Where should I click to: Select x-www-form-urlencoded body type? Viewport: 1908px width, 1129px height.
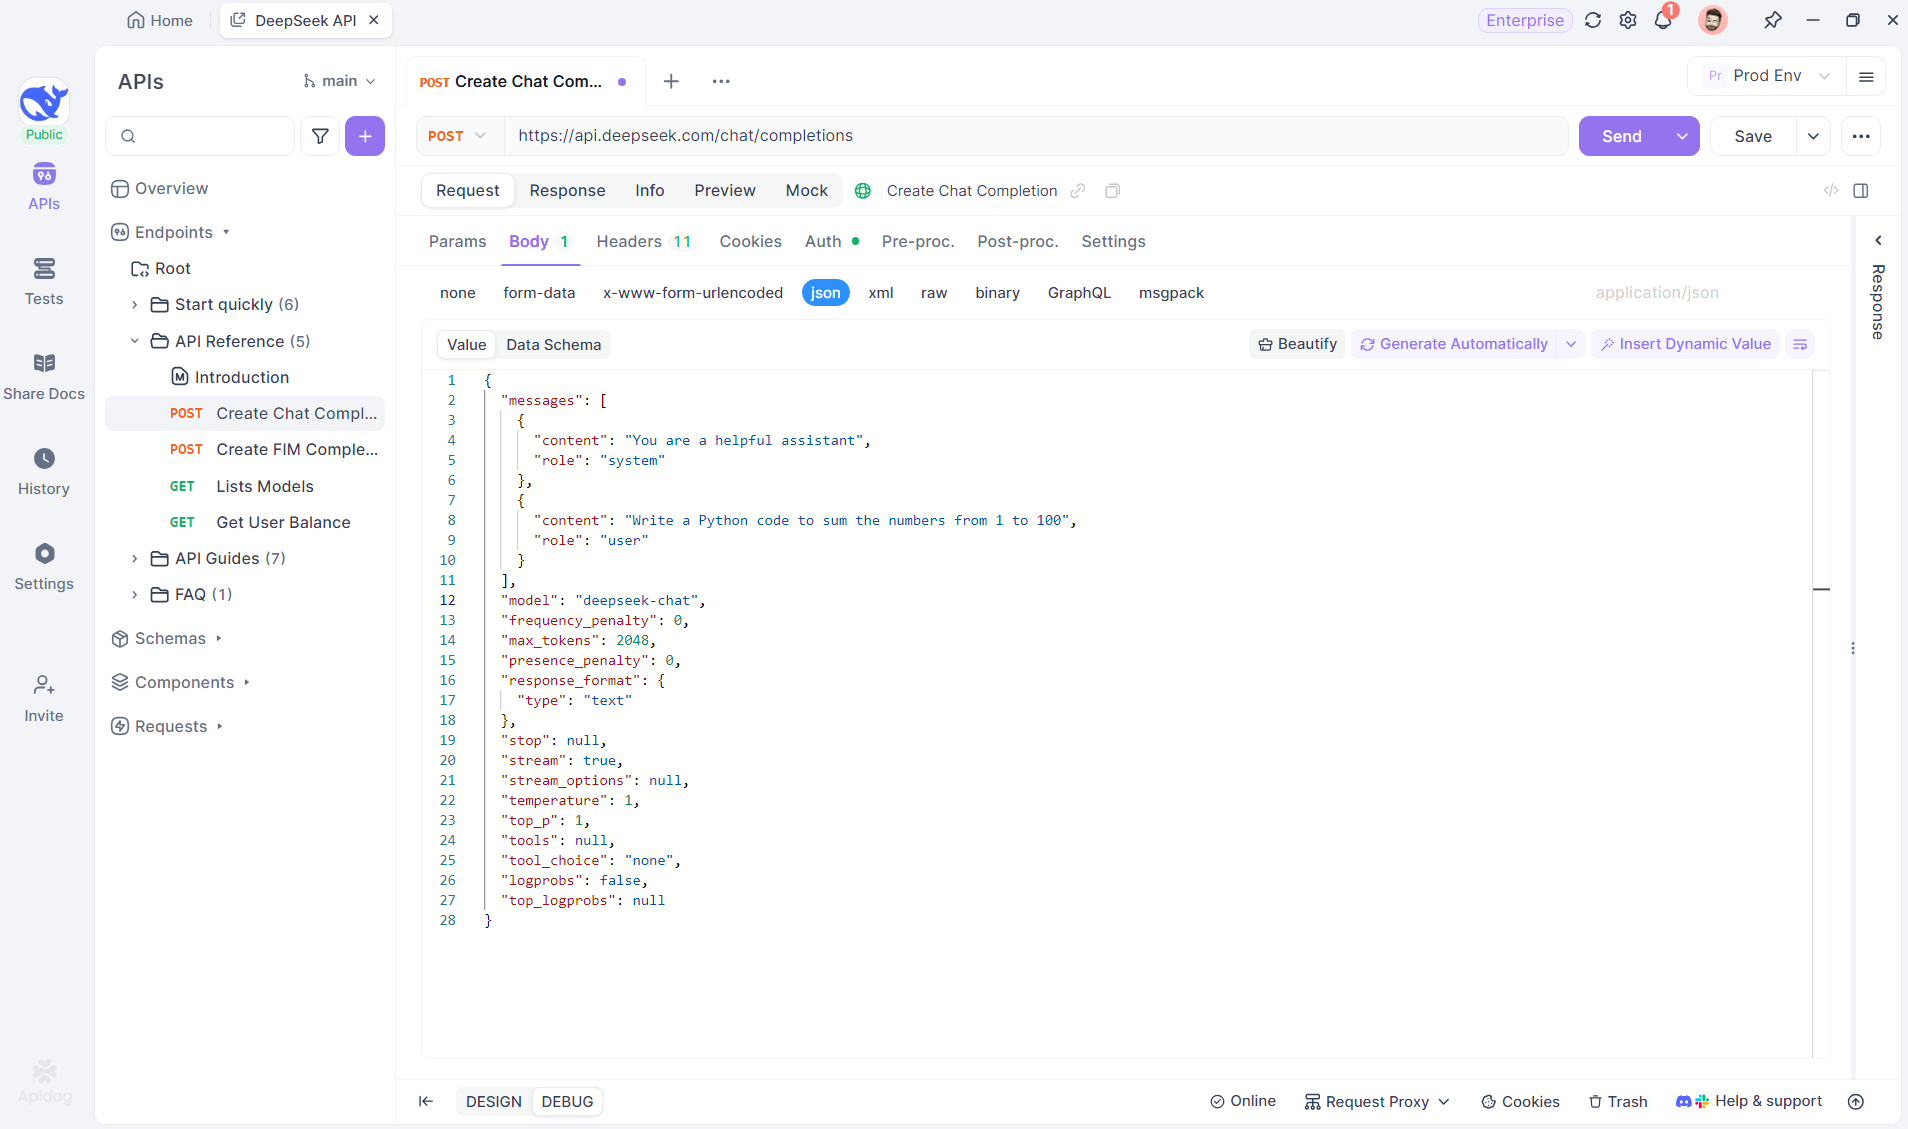(693, 293)
